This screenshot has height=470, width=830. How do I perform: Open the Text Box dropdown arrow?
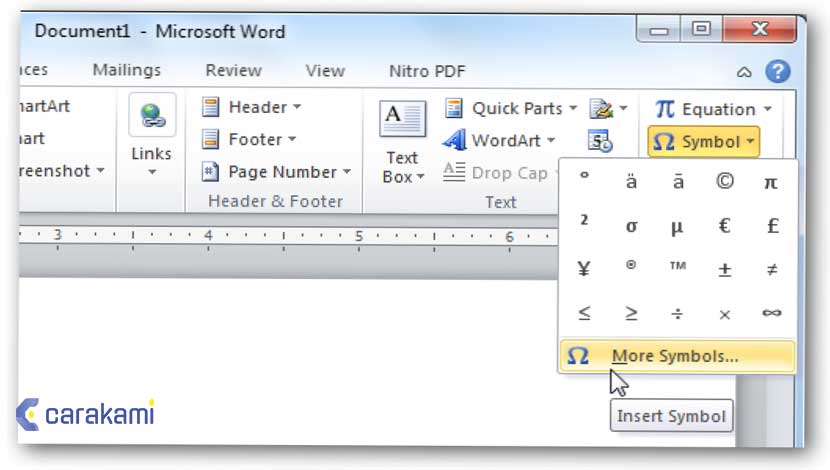(x=421, y=177)
